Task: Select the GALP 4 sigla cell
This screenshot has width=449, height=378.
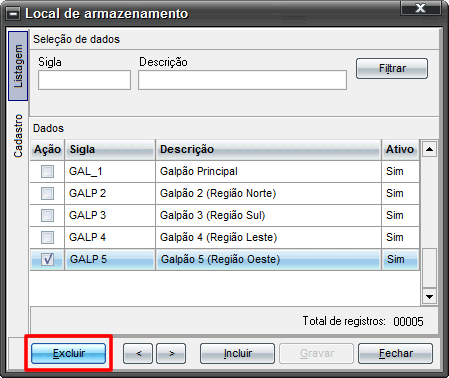Action: click(x=110, y=237)
